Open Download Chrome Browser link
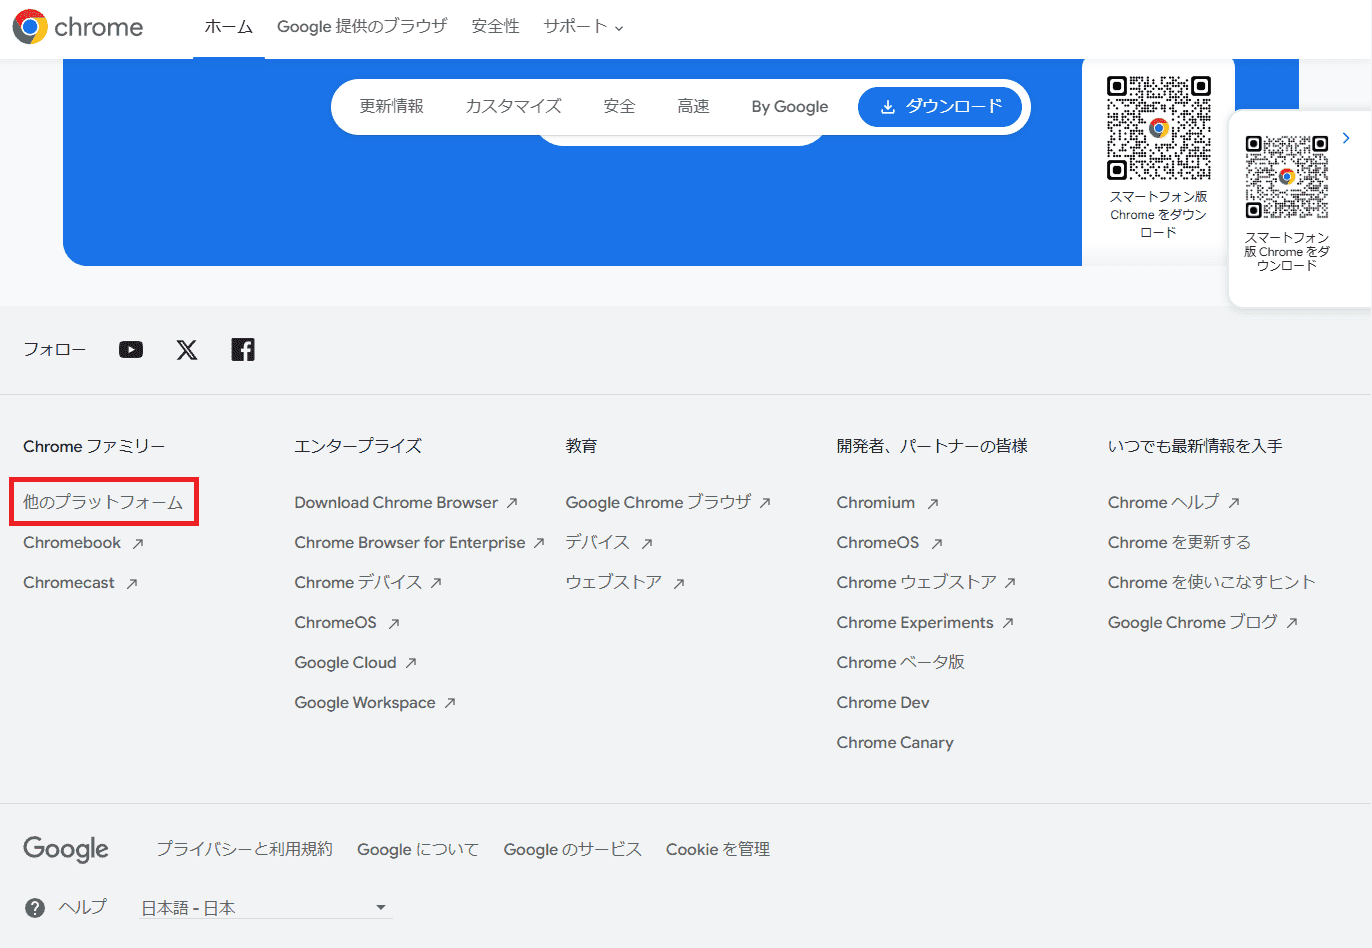Viewport: 1372px width, 948px height. 407,503
